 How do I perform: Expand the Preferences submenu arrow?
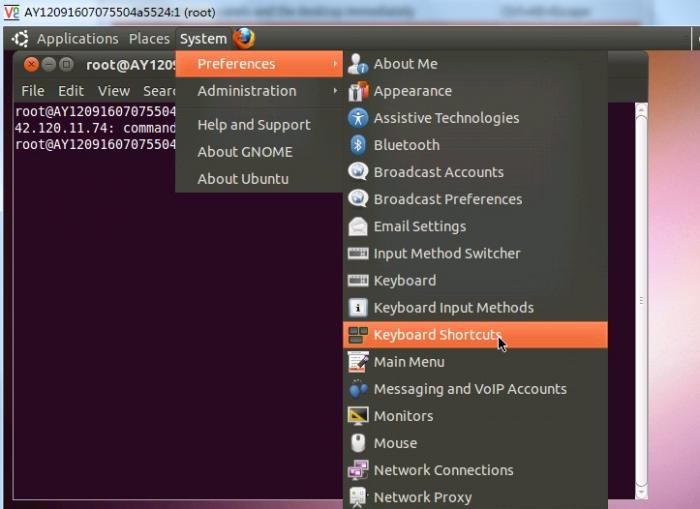click(335, 64)
